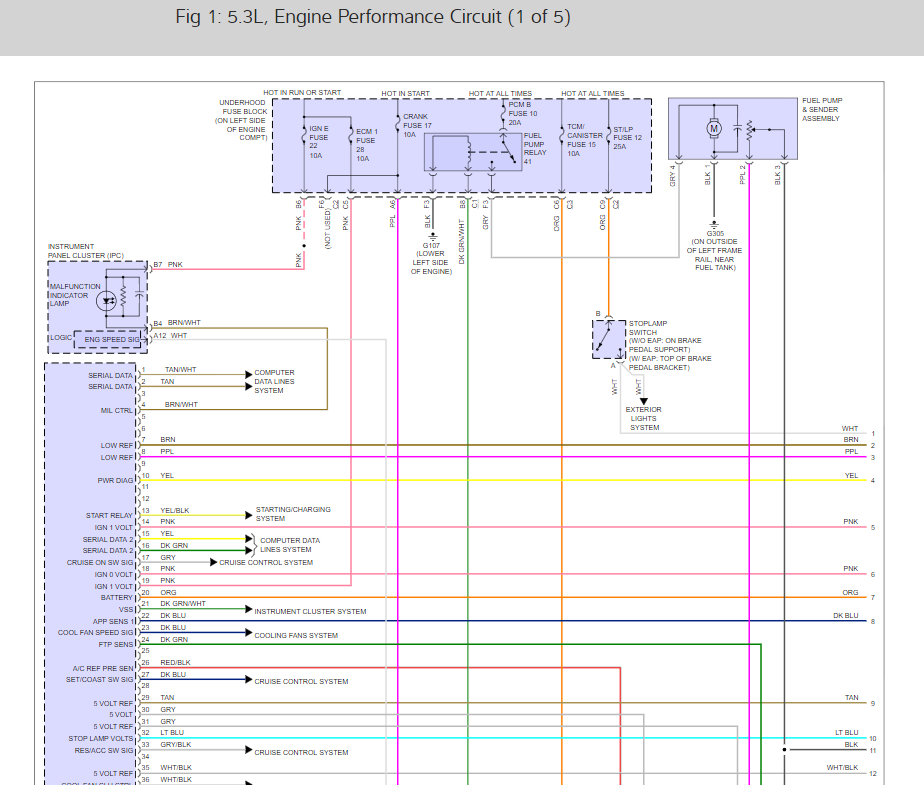Image resolution: width=924 pixels, height=806 pixels.
Task: Click the 'CRANK FUSE 17 10A' label
Action: pos(417,125)
